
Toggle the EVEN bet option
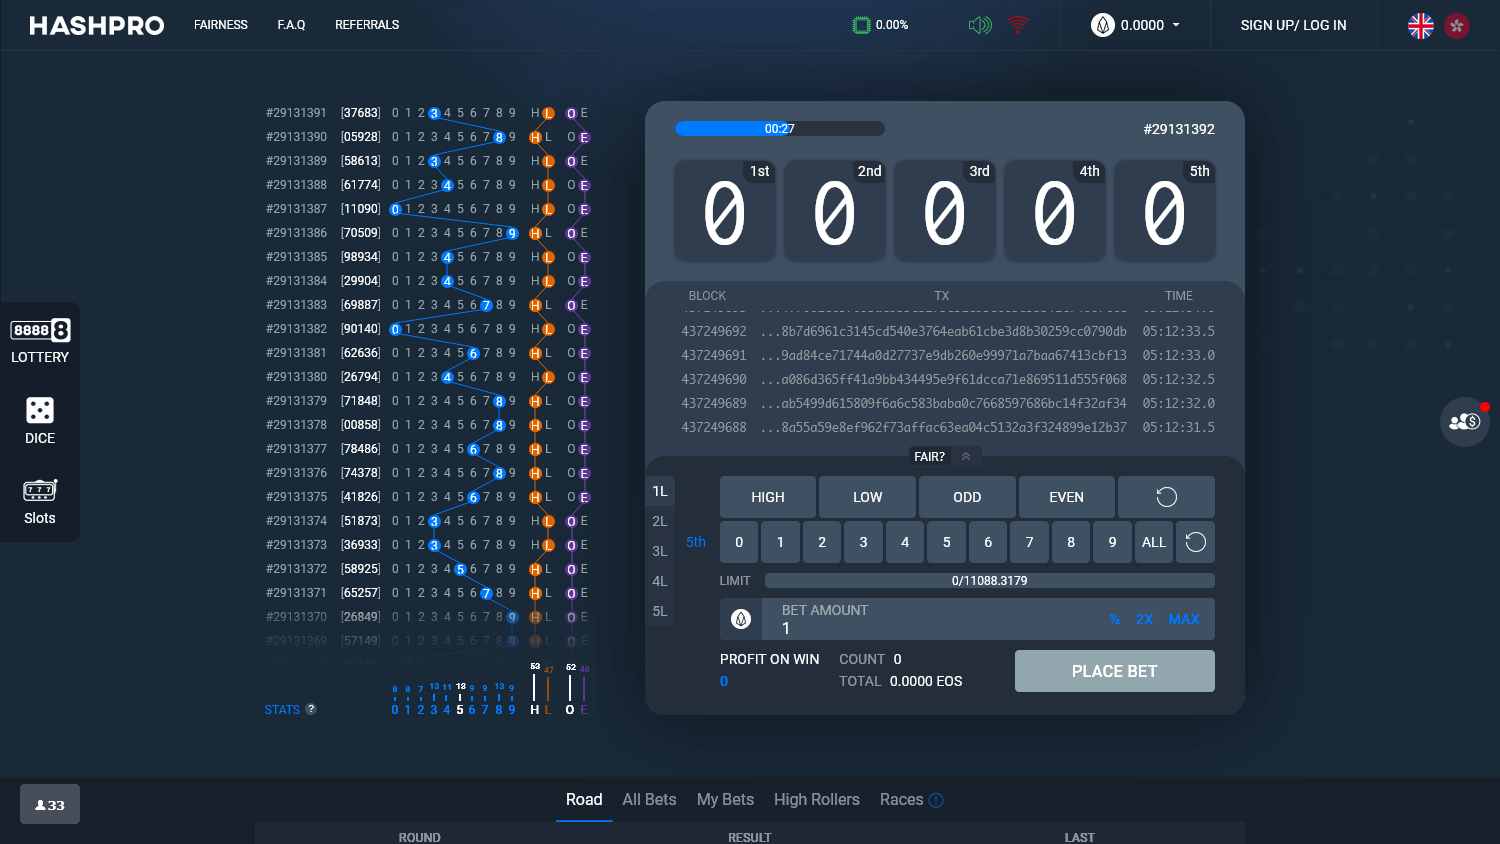[x=1066, y=497]
